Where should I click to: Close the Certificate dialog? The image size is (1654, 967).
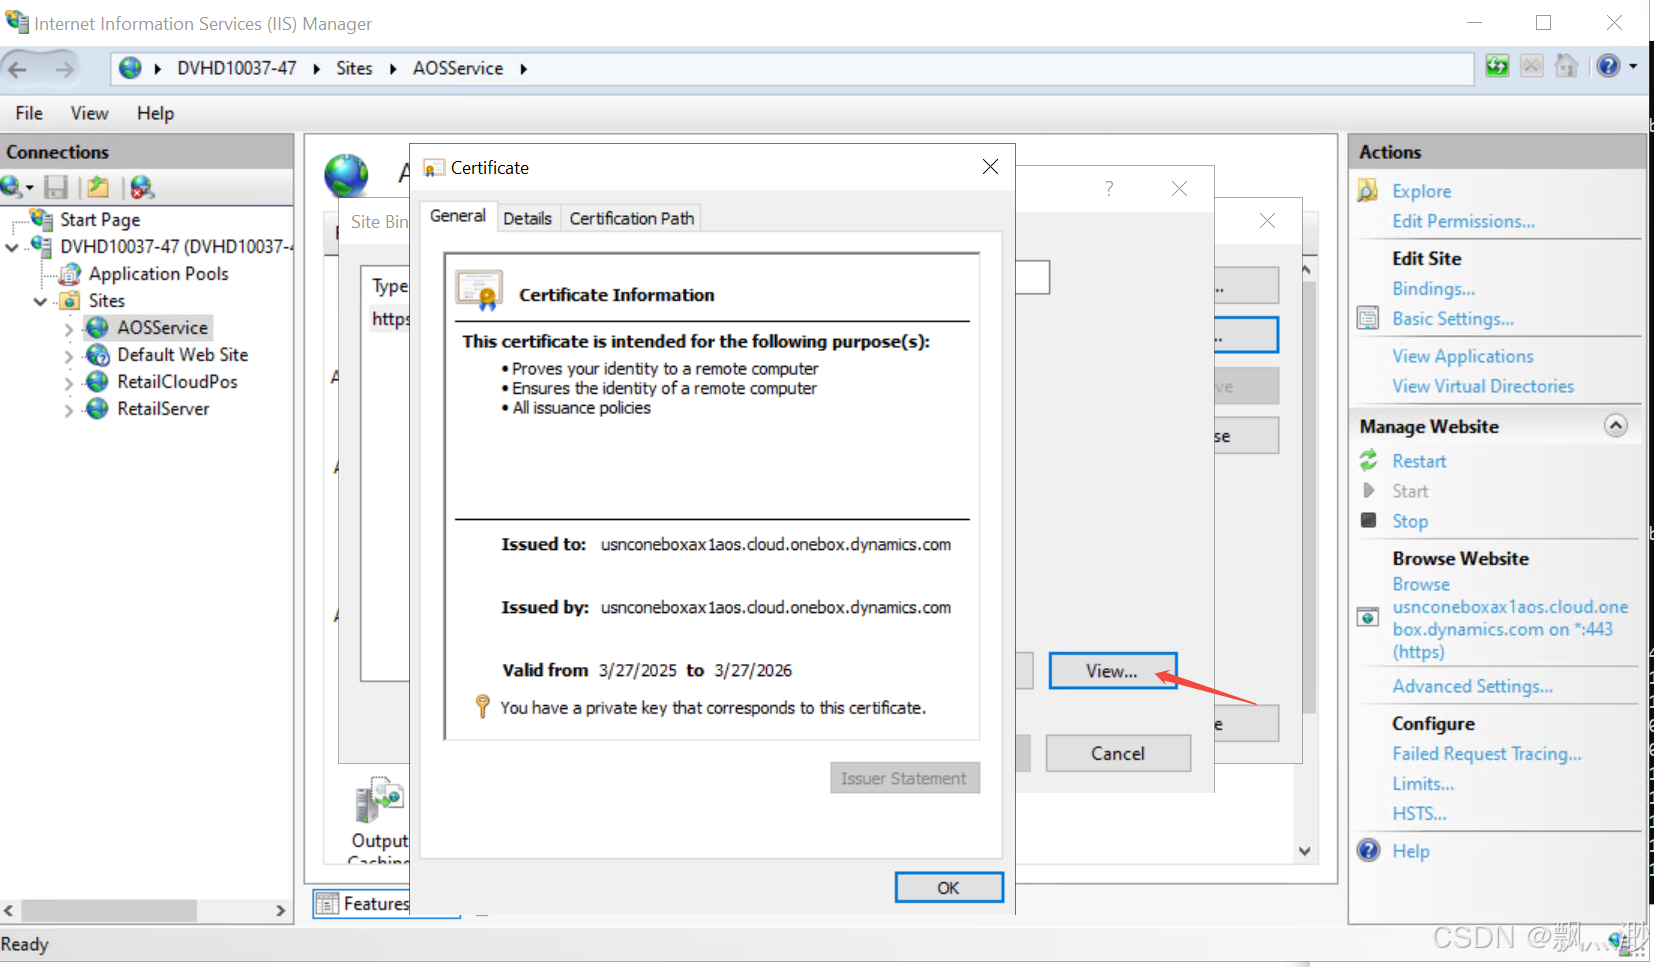coord(990,167)
